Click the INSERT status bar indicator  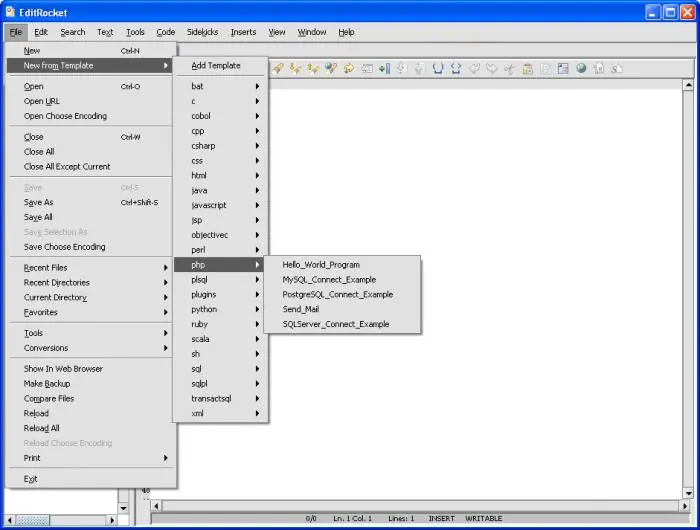[x=441, y=518]
